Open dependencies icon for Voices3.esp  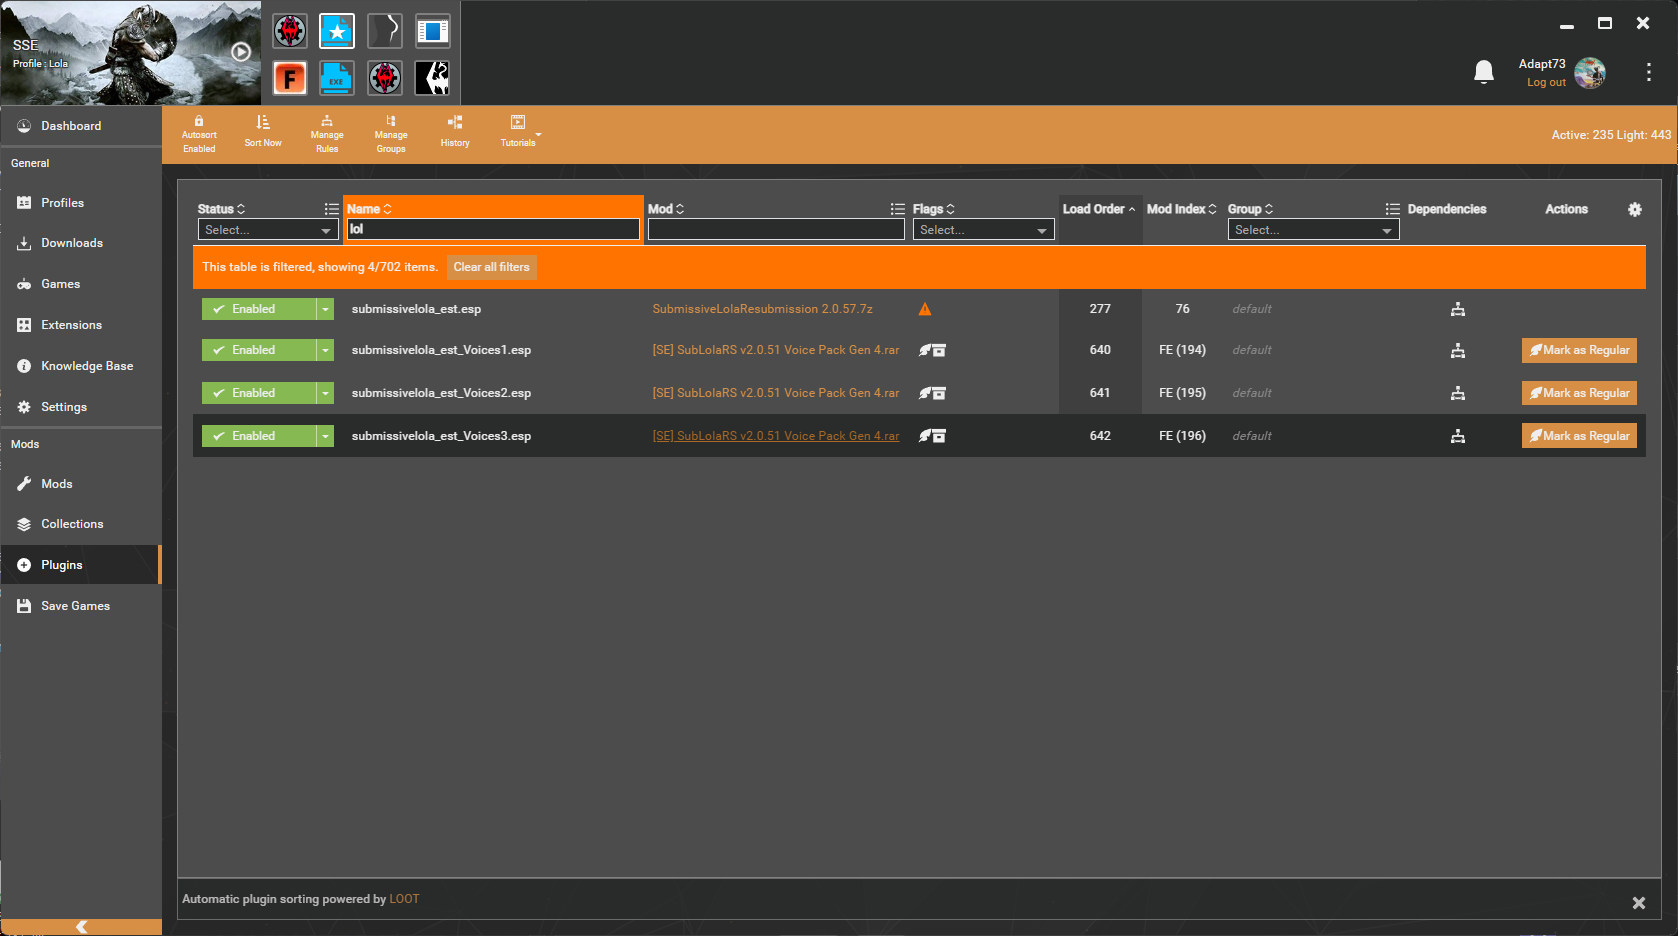coord(1458,436)
